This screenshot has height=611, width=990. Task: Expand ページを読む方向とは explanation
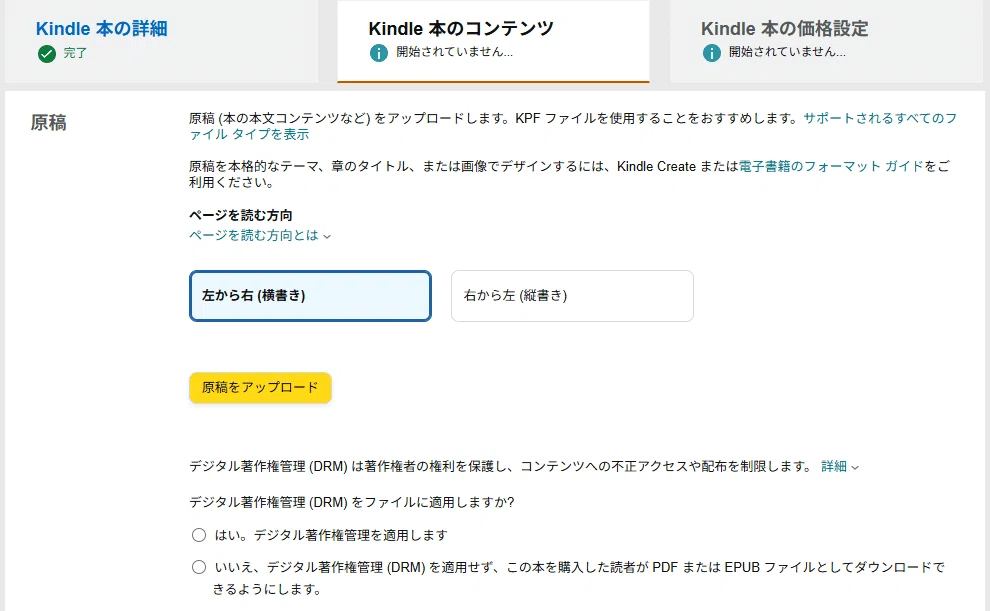[254, 235]
